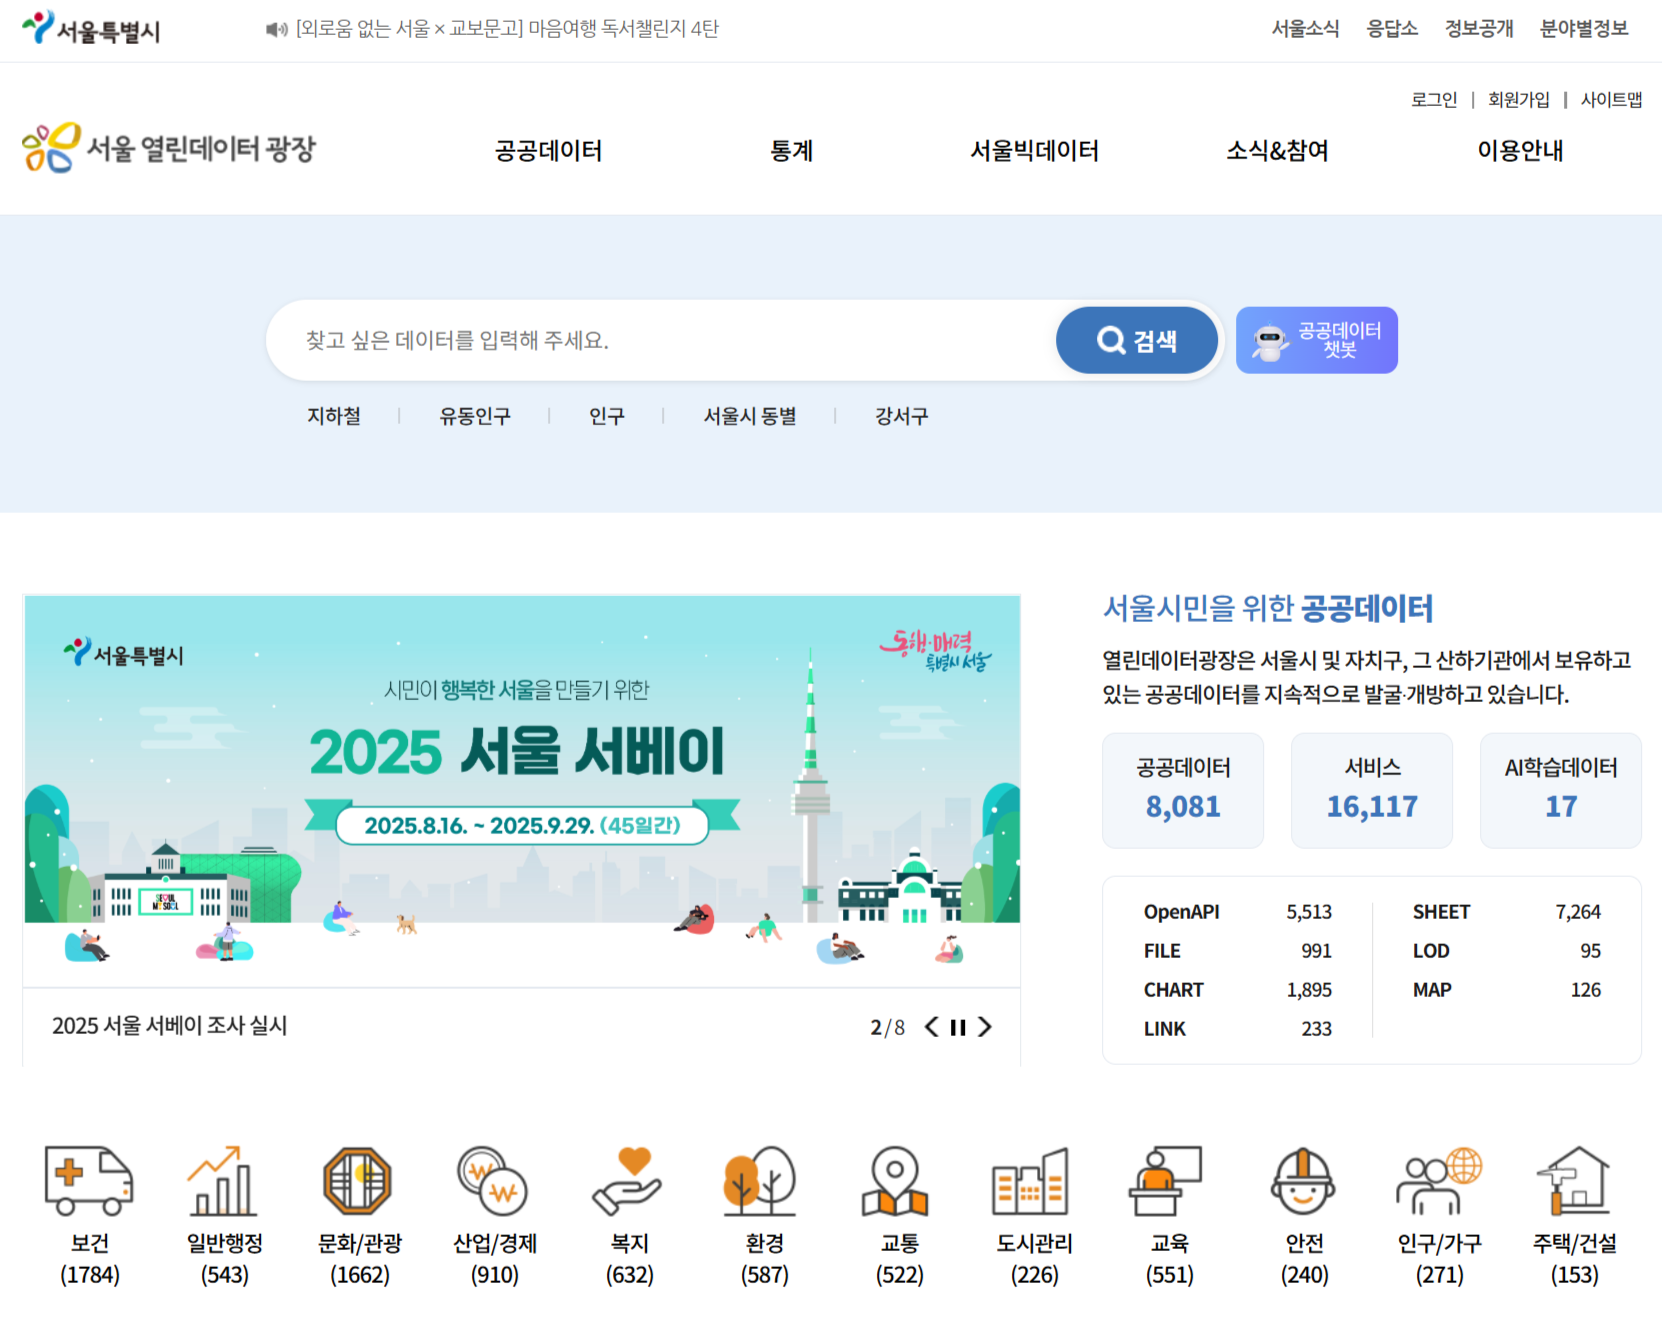Focus the data search input field

(x=660, y=340)
